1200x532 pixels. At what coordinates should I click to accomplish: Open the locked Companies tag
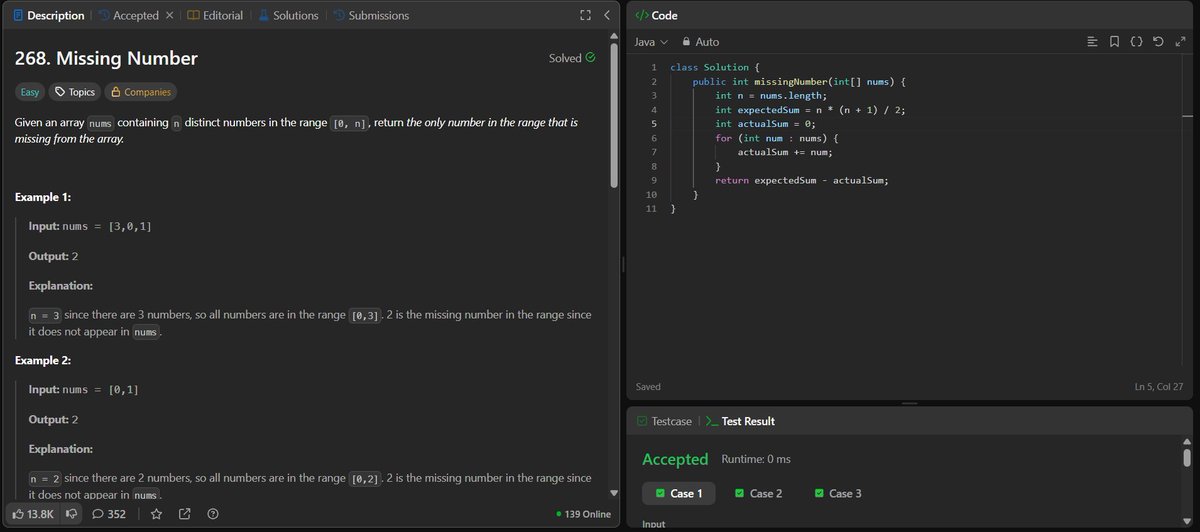click(141, 92)
